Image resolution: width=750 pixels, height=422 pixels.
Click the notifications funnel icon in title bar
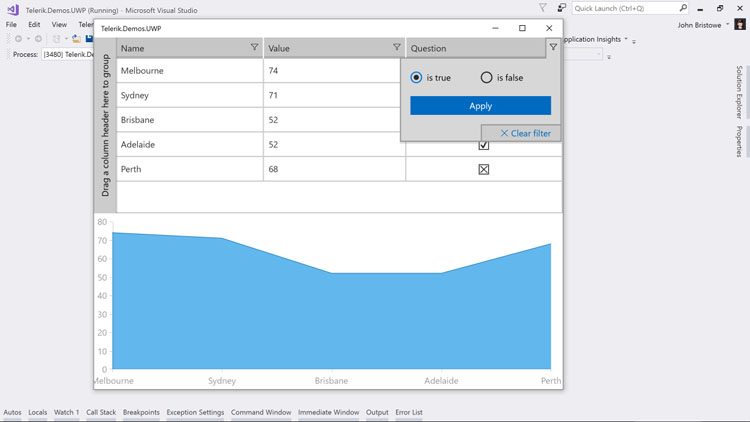click(x=542, y=8)
